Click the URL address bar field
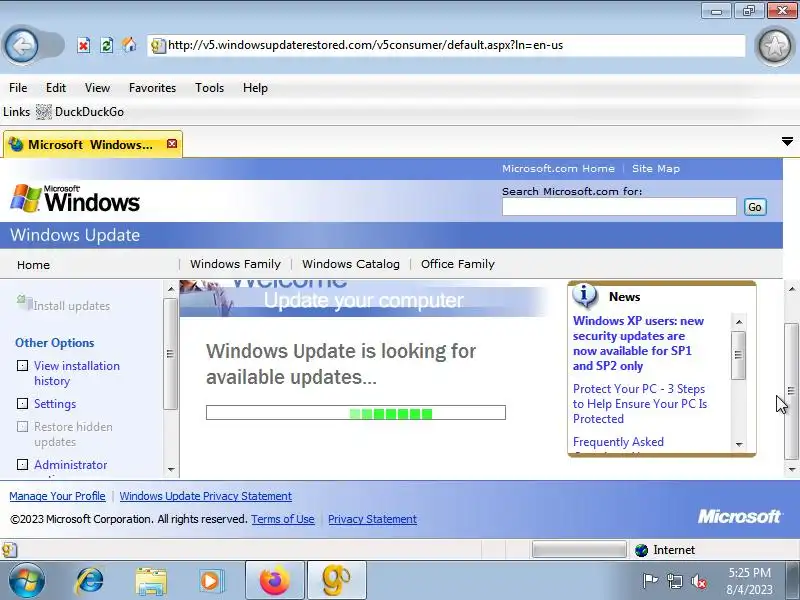Image resolution: width=800 pixels, height=600 pixels. [x=446, y=45]
